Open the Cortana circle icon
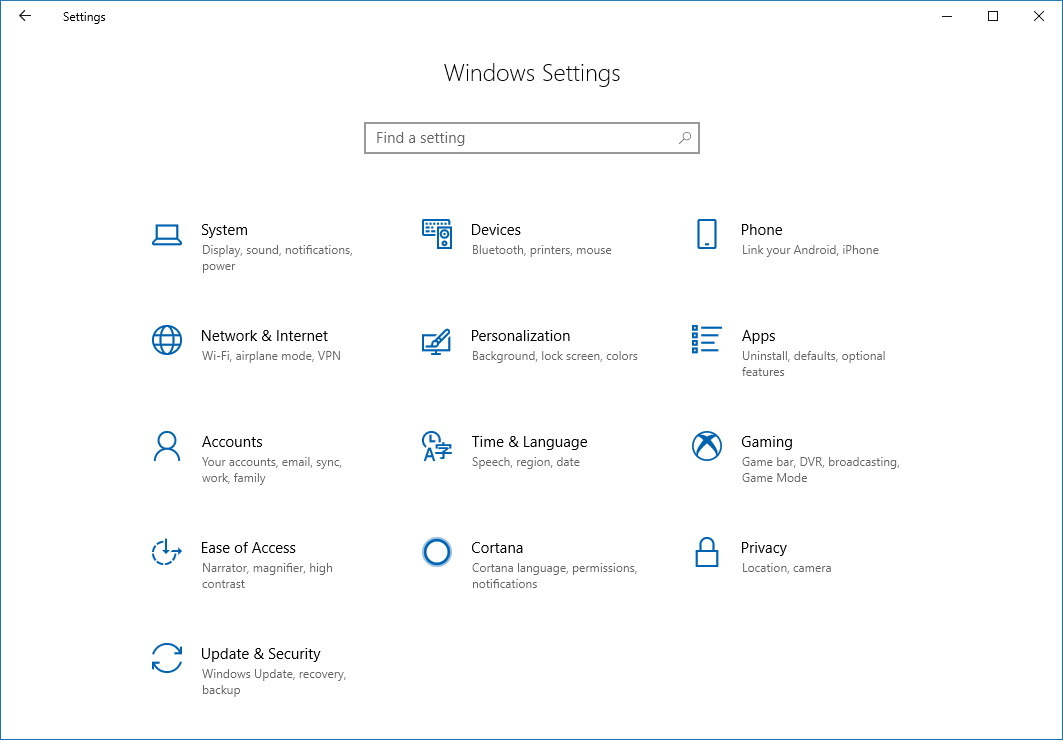The height and width of the screenshot is (740, 1063). pos(437,552)
